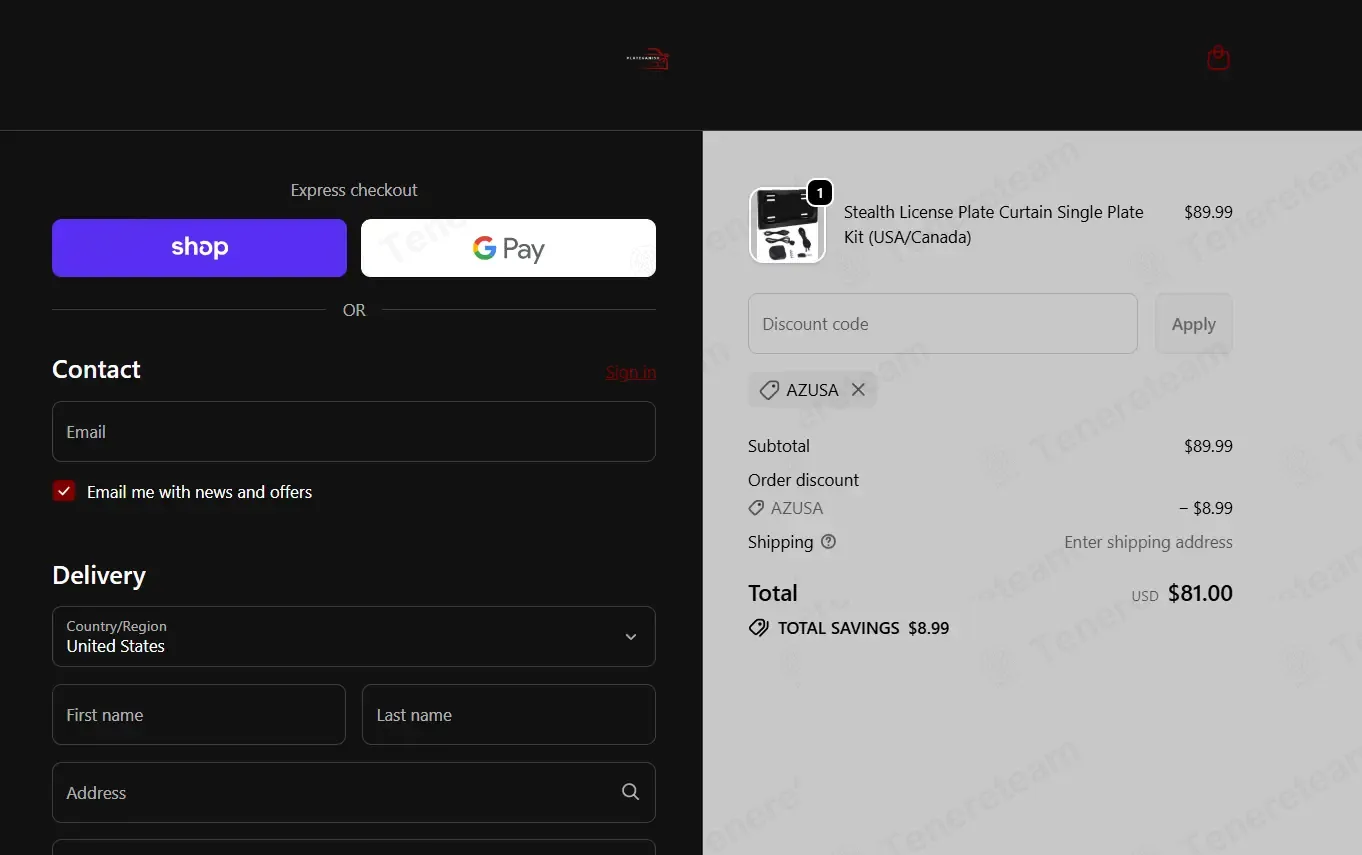Focus the Email input field
Image resolution: width=1362 pixels, height=855 pixels.
pos(354,432)
